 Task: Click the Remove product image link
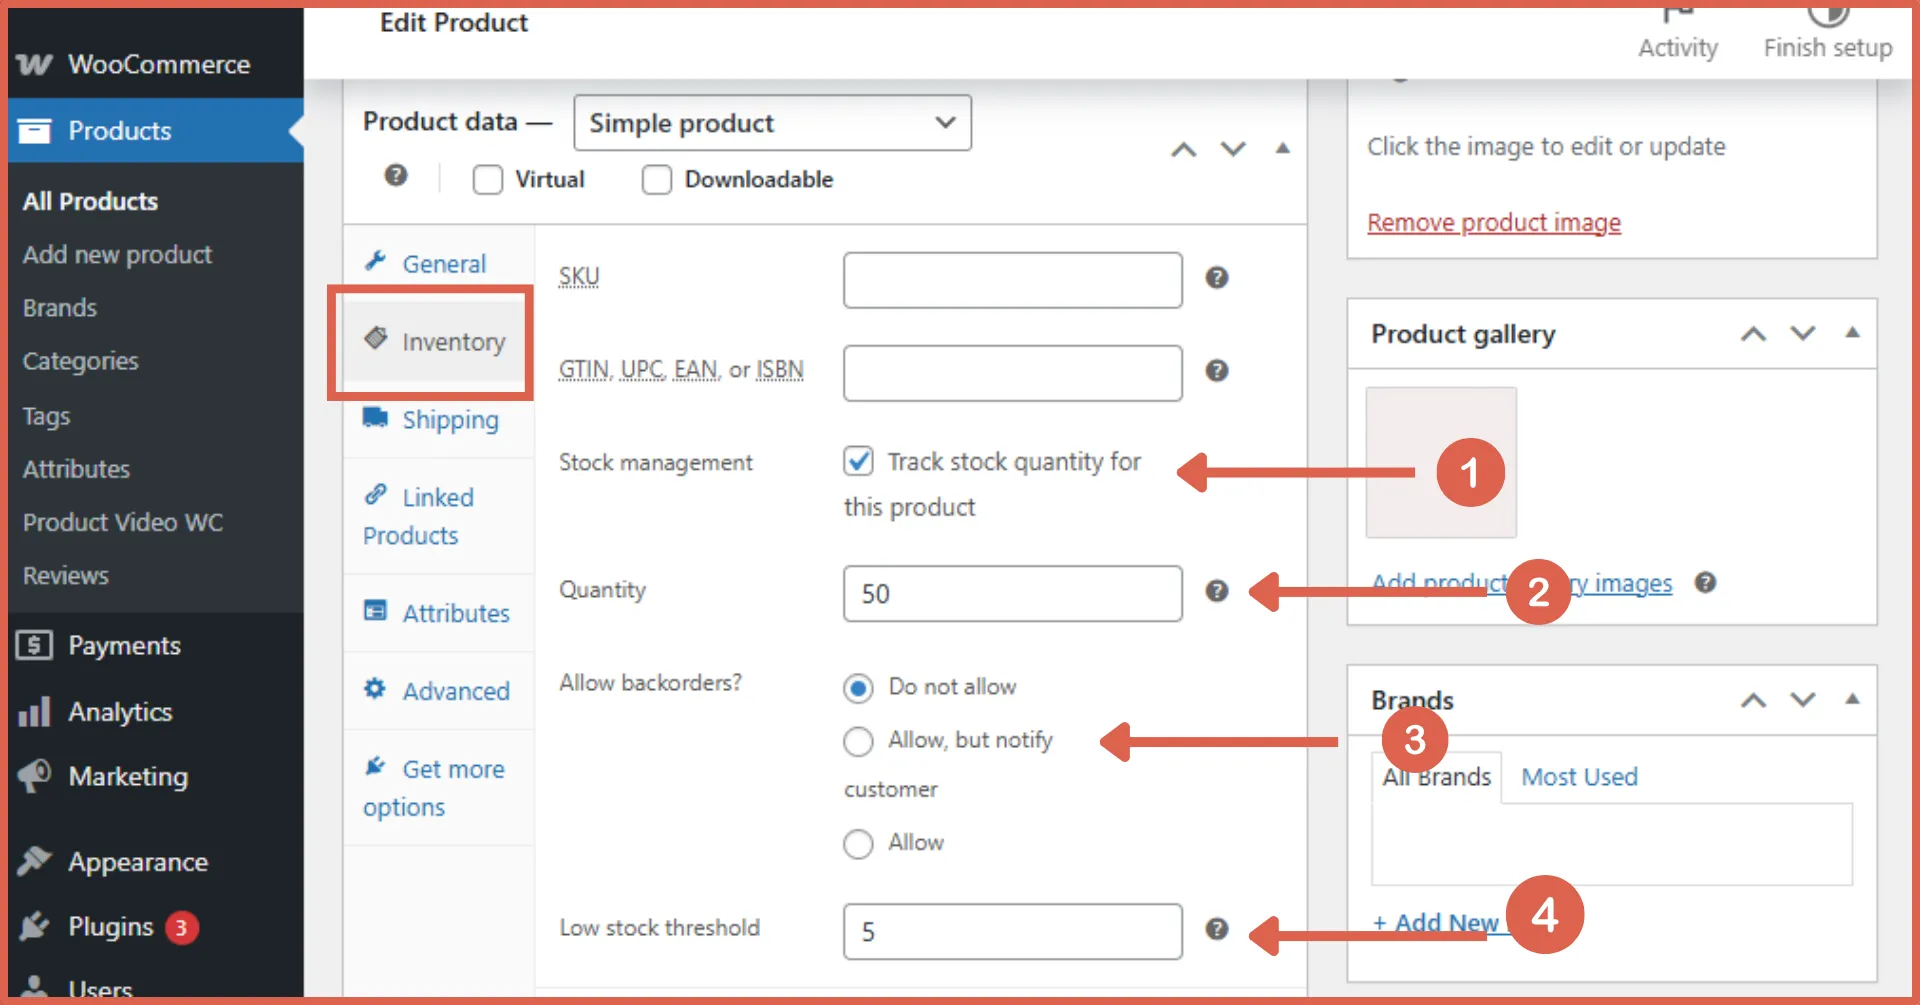[x=1493, y=222]
